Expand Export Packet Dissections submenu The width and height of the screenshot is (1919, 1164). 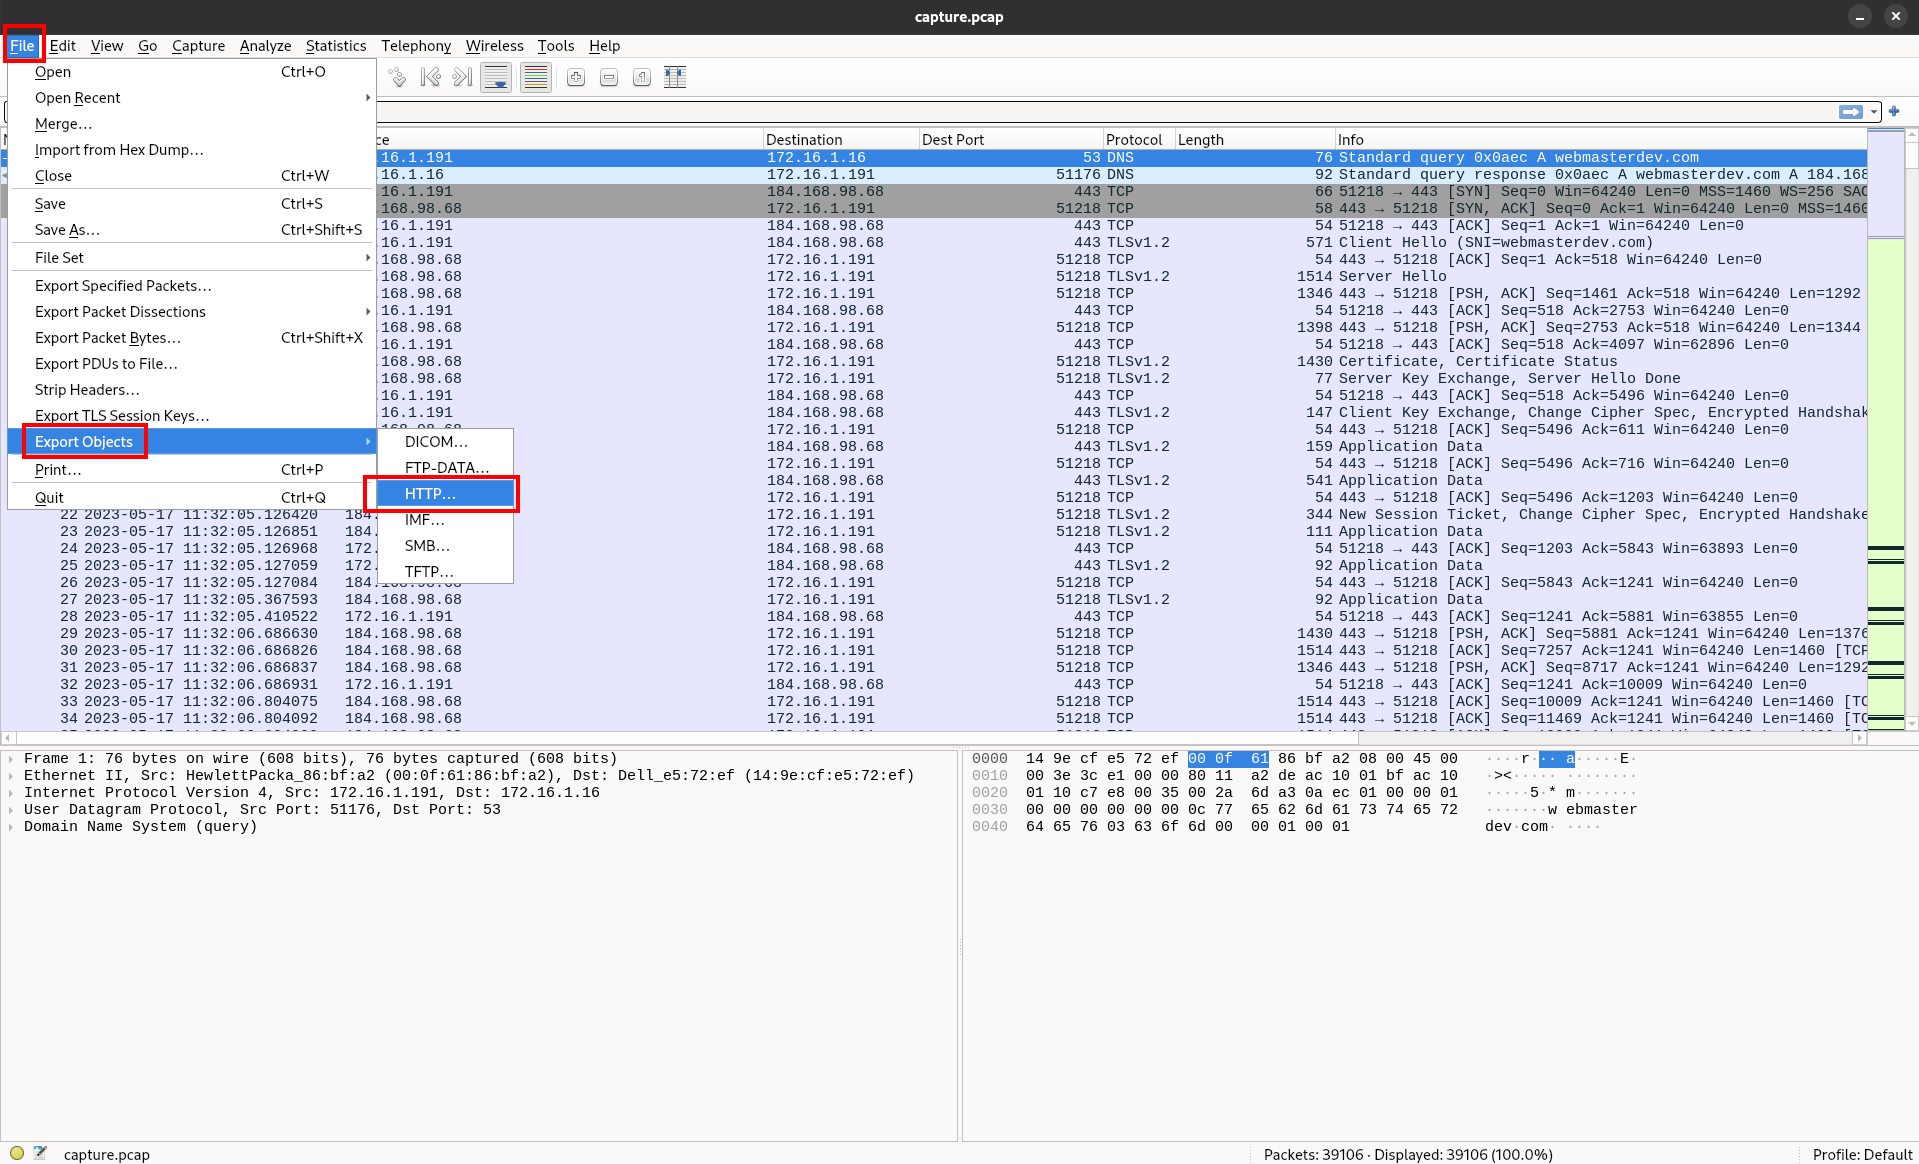click(x=192, y=312)
